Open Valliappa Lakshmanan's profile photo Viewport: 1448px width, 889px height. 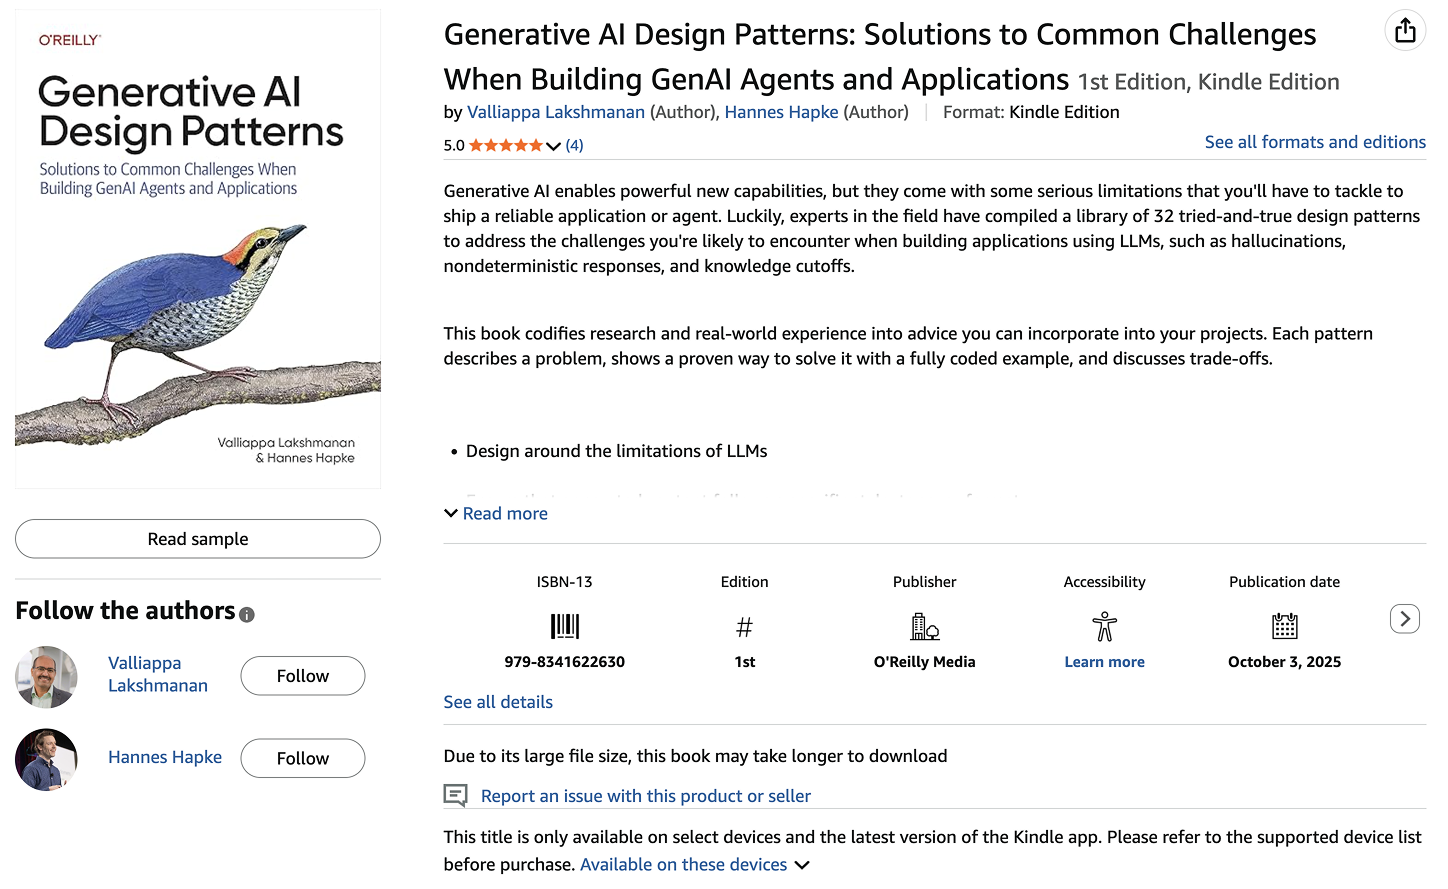pos(46,677)
